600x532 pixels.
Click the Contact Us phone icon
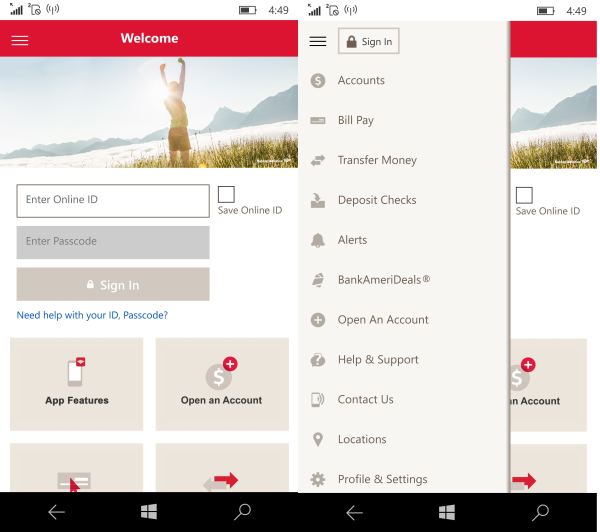click(318, 400)
